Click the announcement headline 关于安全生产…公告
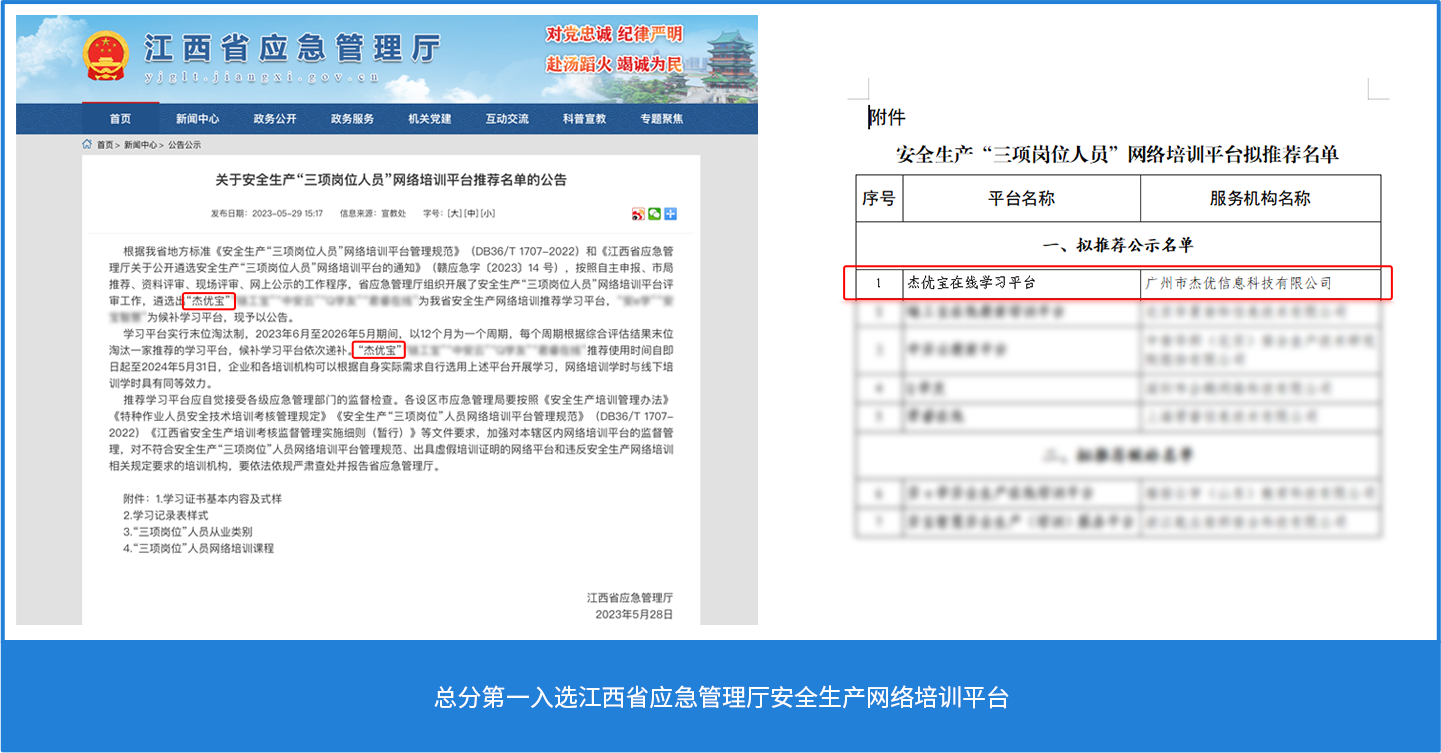 click(x=391, y=180)
